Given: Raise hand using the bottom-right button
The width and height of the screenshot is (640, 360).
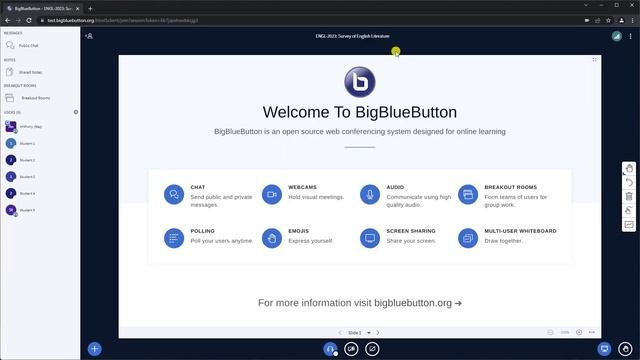Looking at the screenshot, I should 625,349.
